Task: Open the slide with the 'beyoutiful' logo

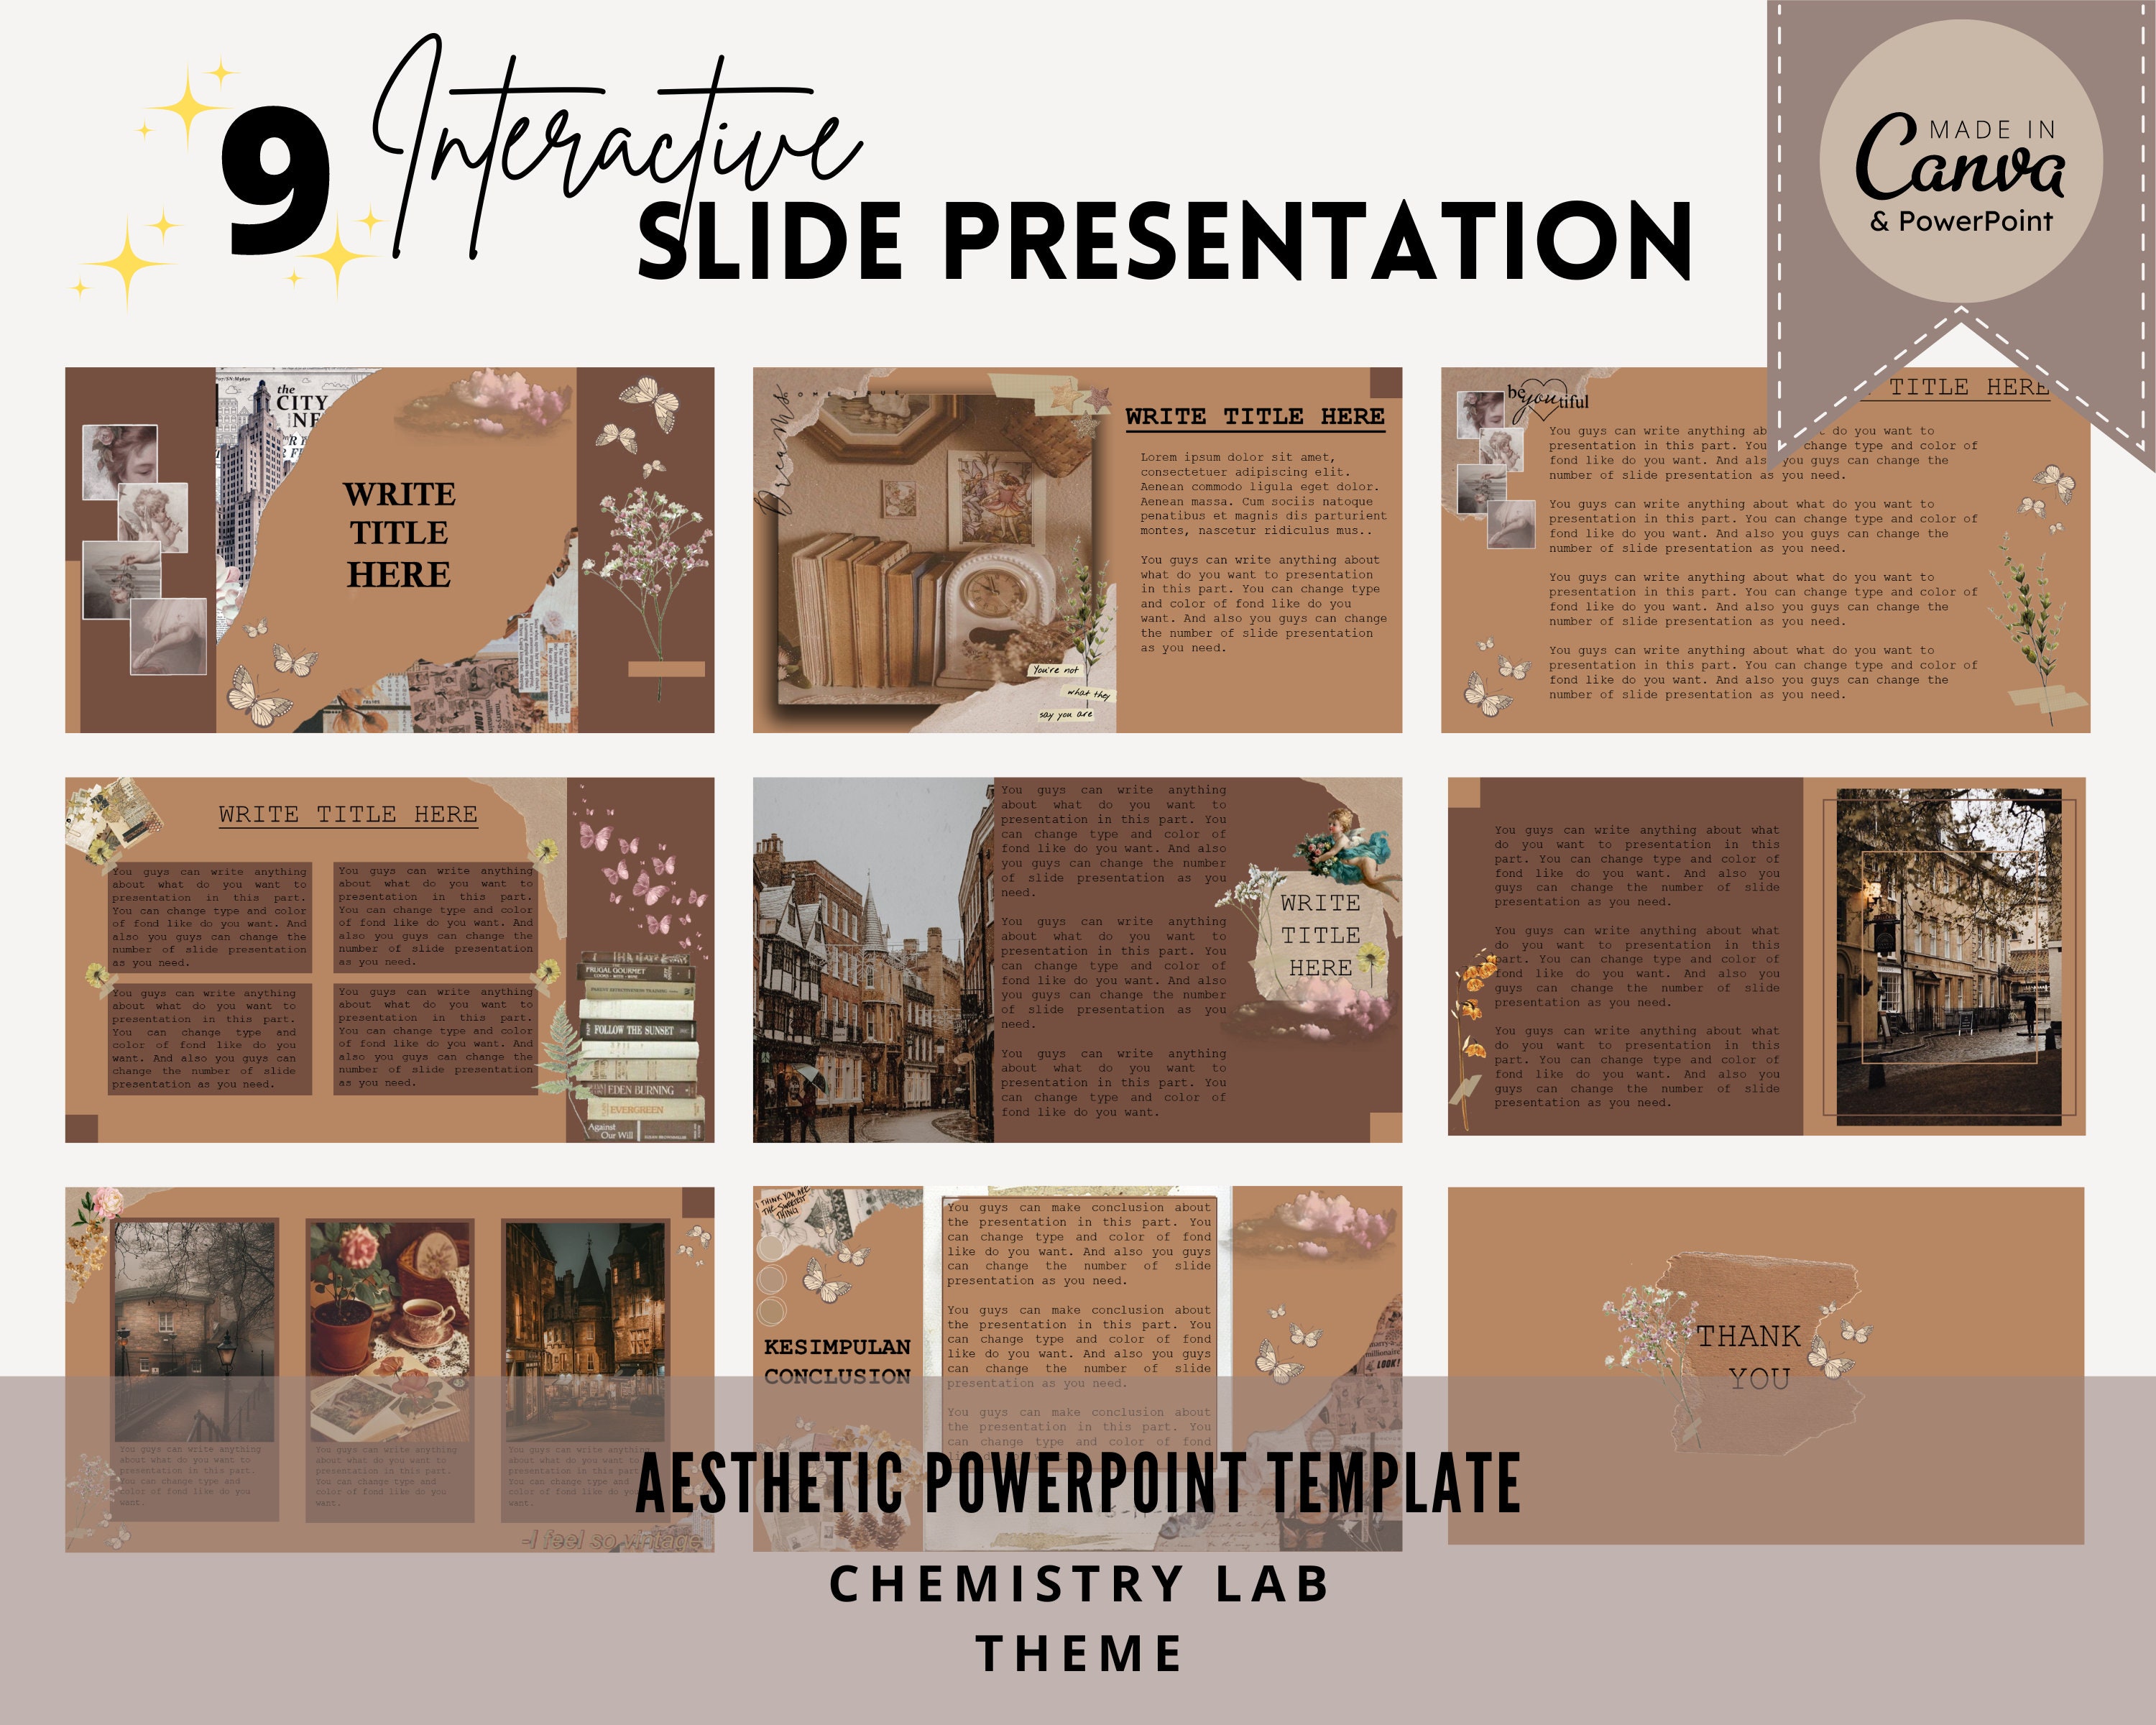Action: [x=1765, y=550]
